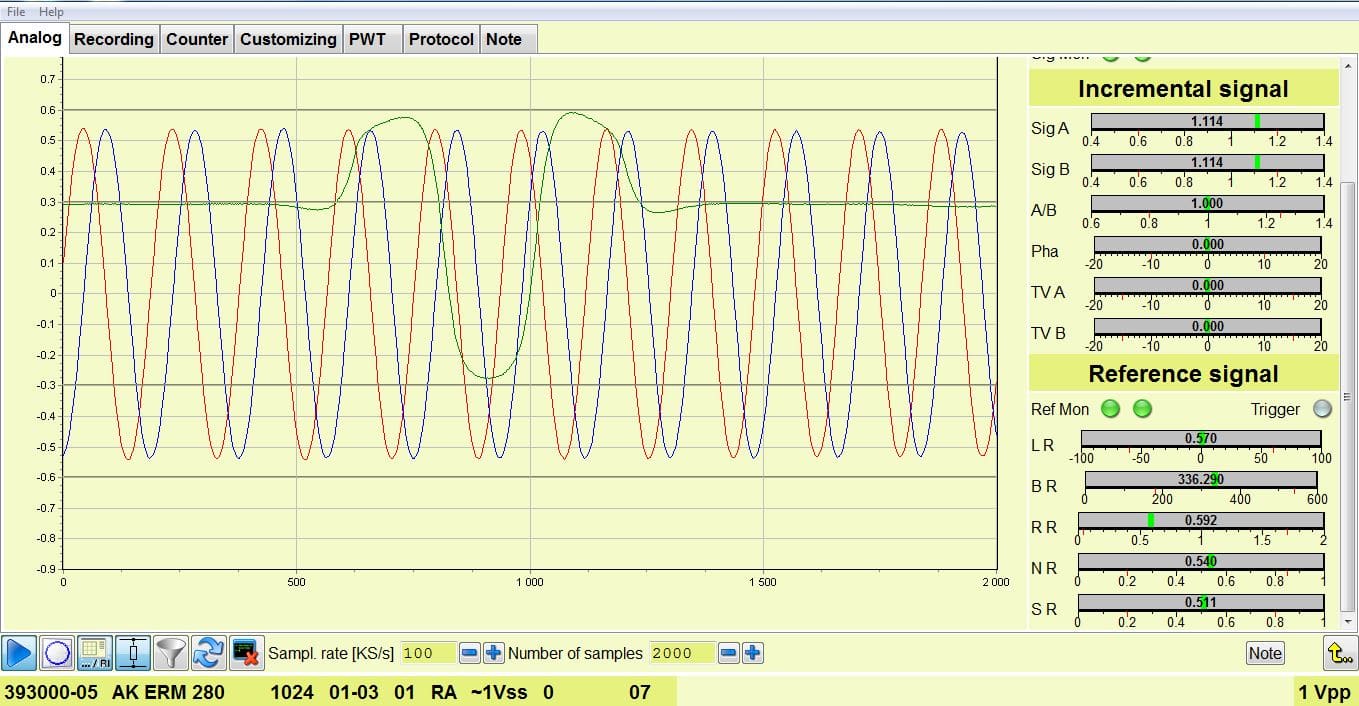Click the Ref Mon label
Viewport: 1359px width, 706px height.
pyautogui.click(x=1059, y=409)
